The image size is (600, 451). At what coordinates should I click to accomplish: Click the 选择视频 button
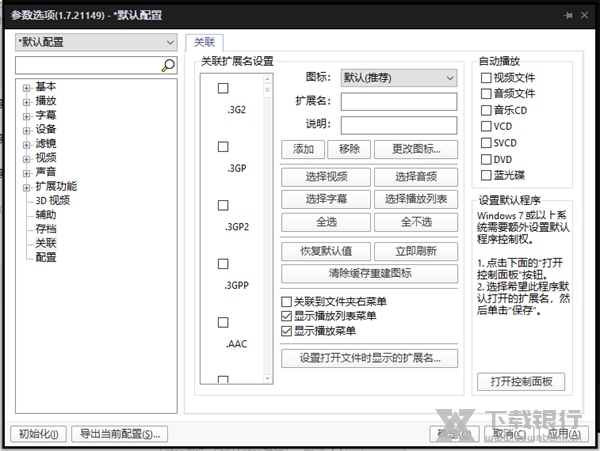(325, 176)
